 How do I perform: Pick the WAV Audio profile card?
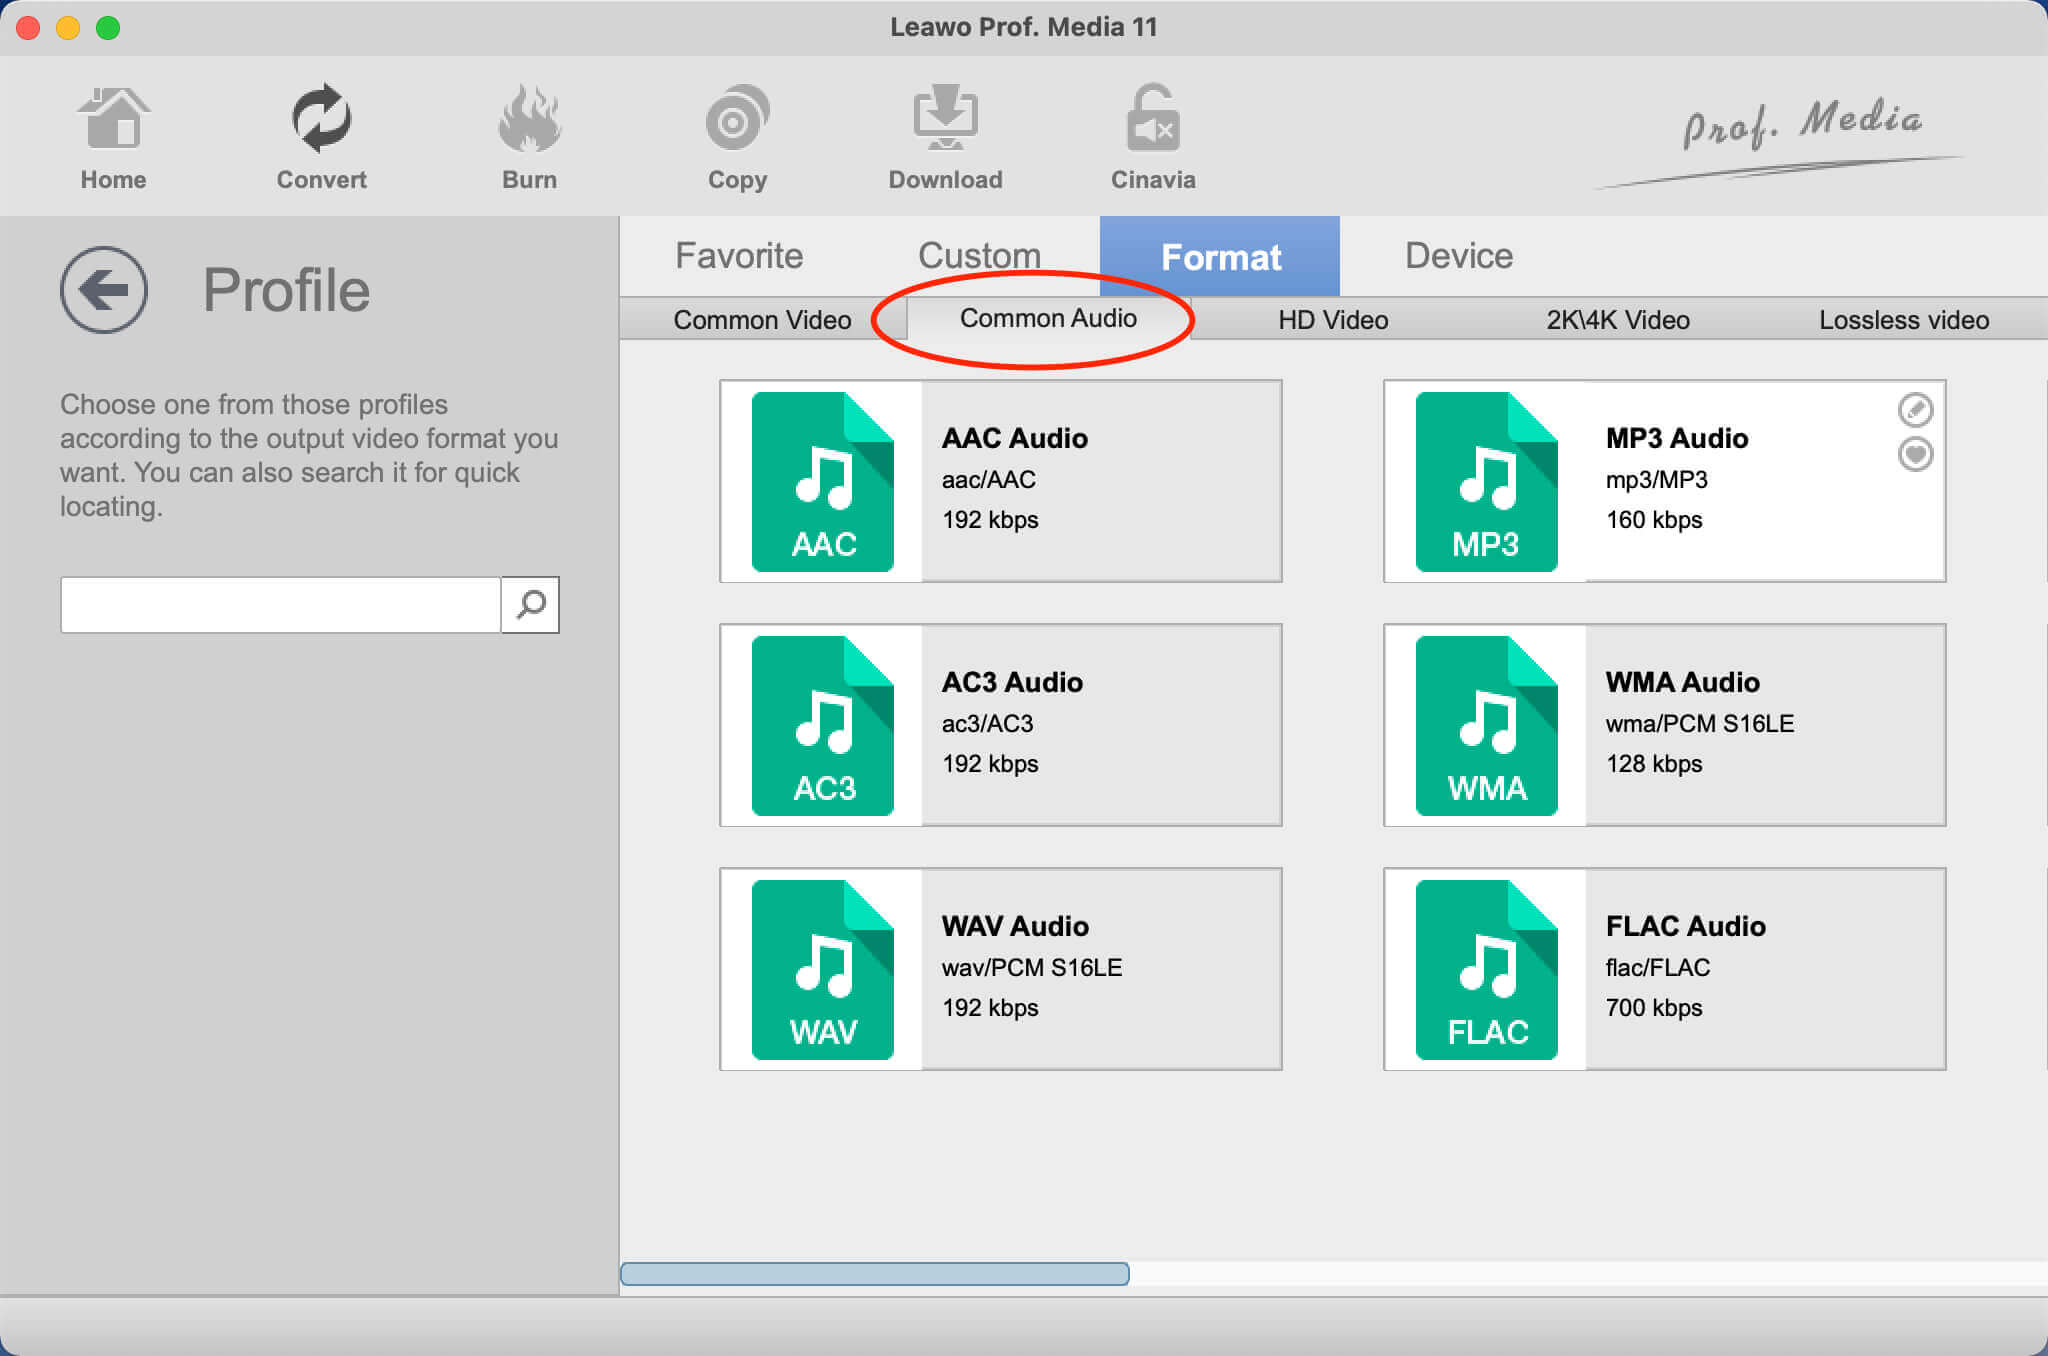[x=1000, y=969]
